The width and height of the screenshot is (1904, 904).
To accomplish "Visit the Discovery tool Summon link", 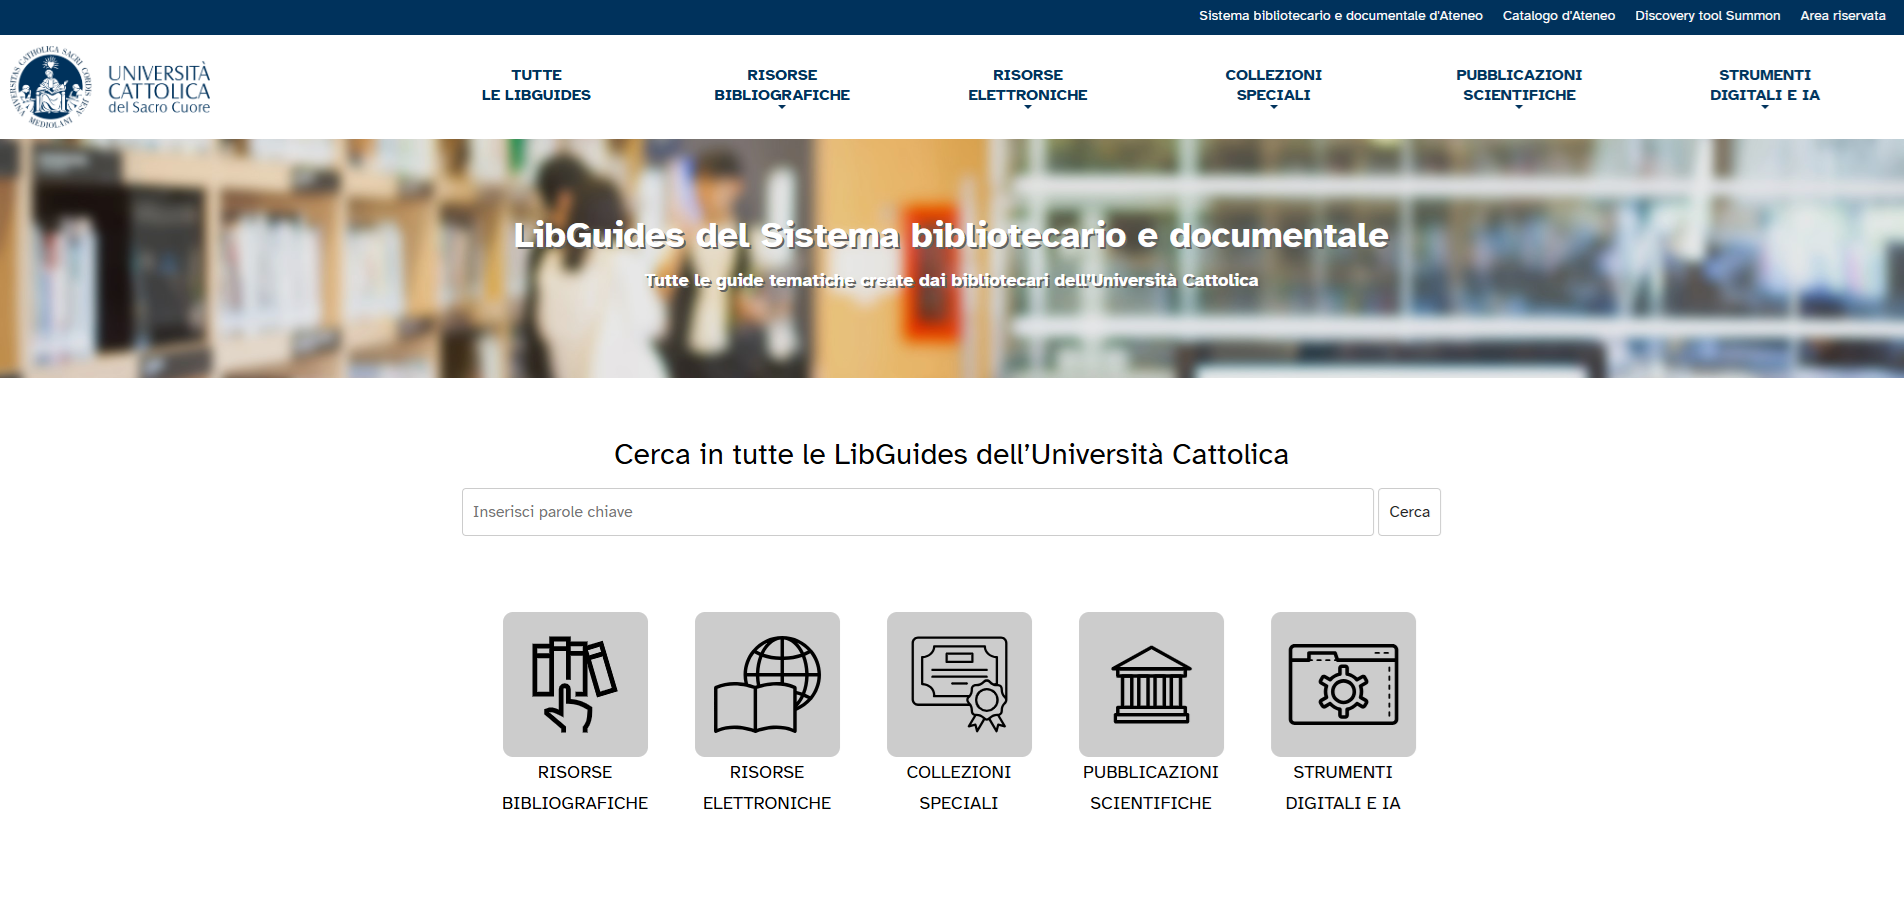I will click(x=1707, y=16).
